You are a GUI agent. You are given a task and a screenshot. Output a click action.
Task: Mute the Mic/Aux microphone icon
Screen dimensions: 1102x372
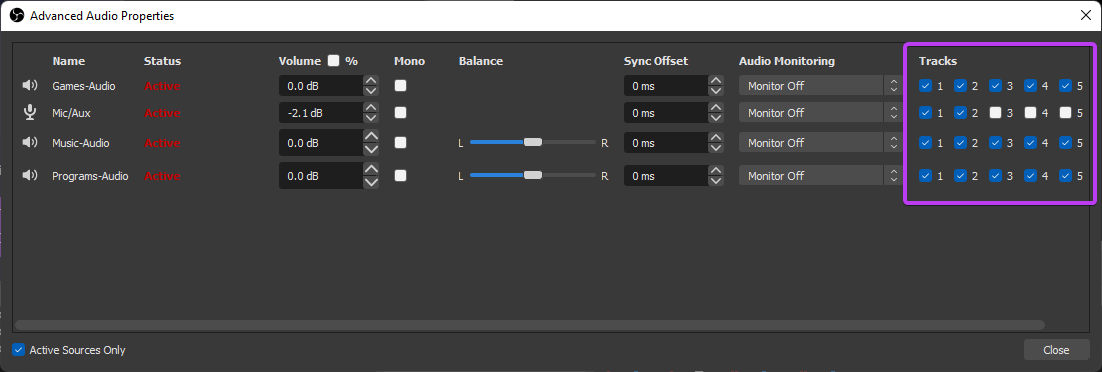(x=30, y=113)
